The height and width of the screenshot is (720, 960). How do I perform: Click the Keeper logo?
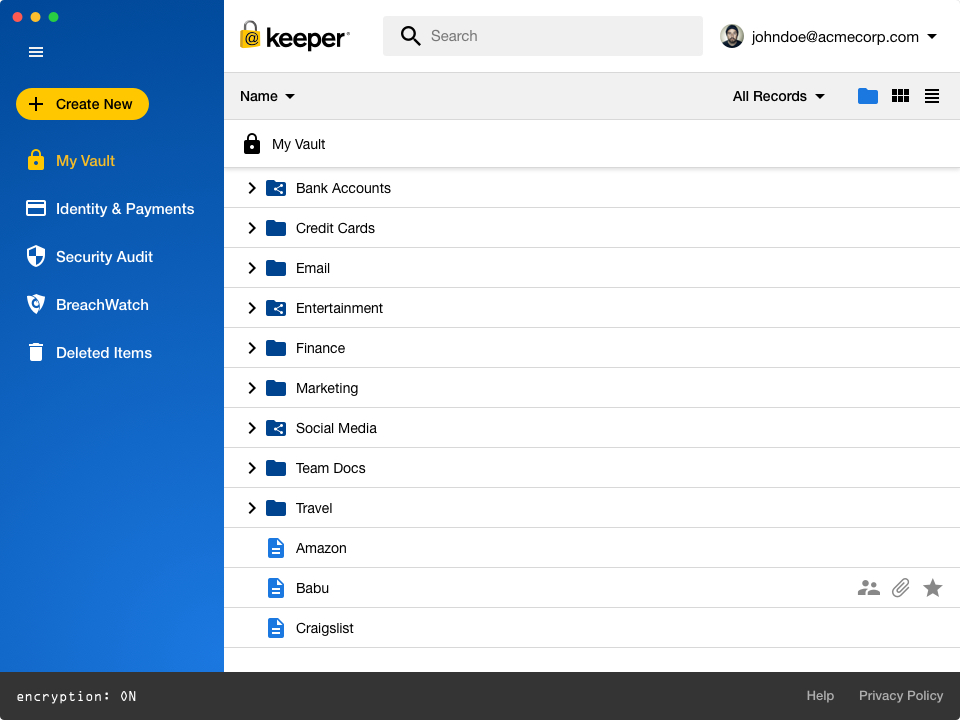(x=294, y=36)
